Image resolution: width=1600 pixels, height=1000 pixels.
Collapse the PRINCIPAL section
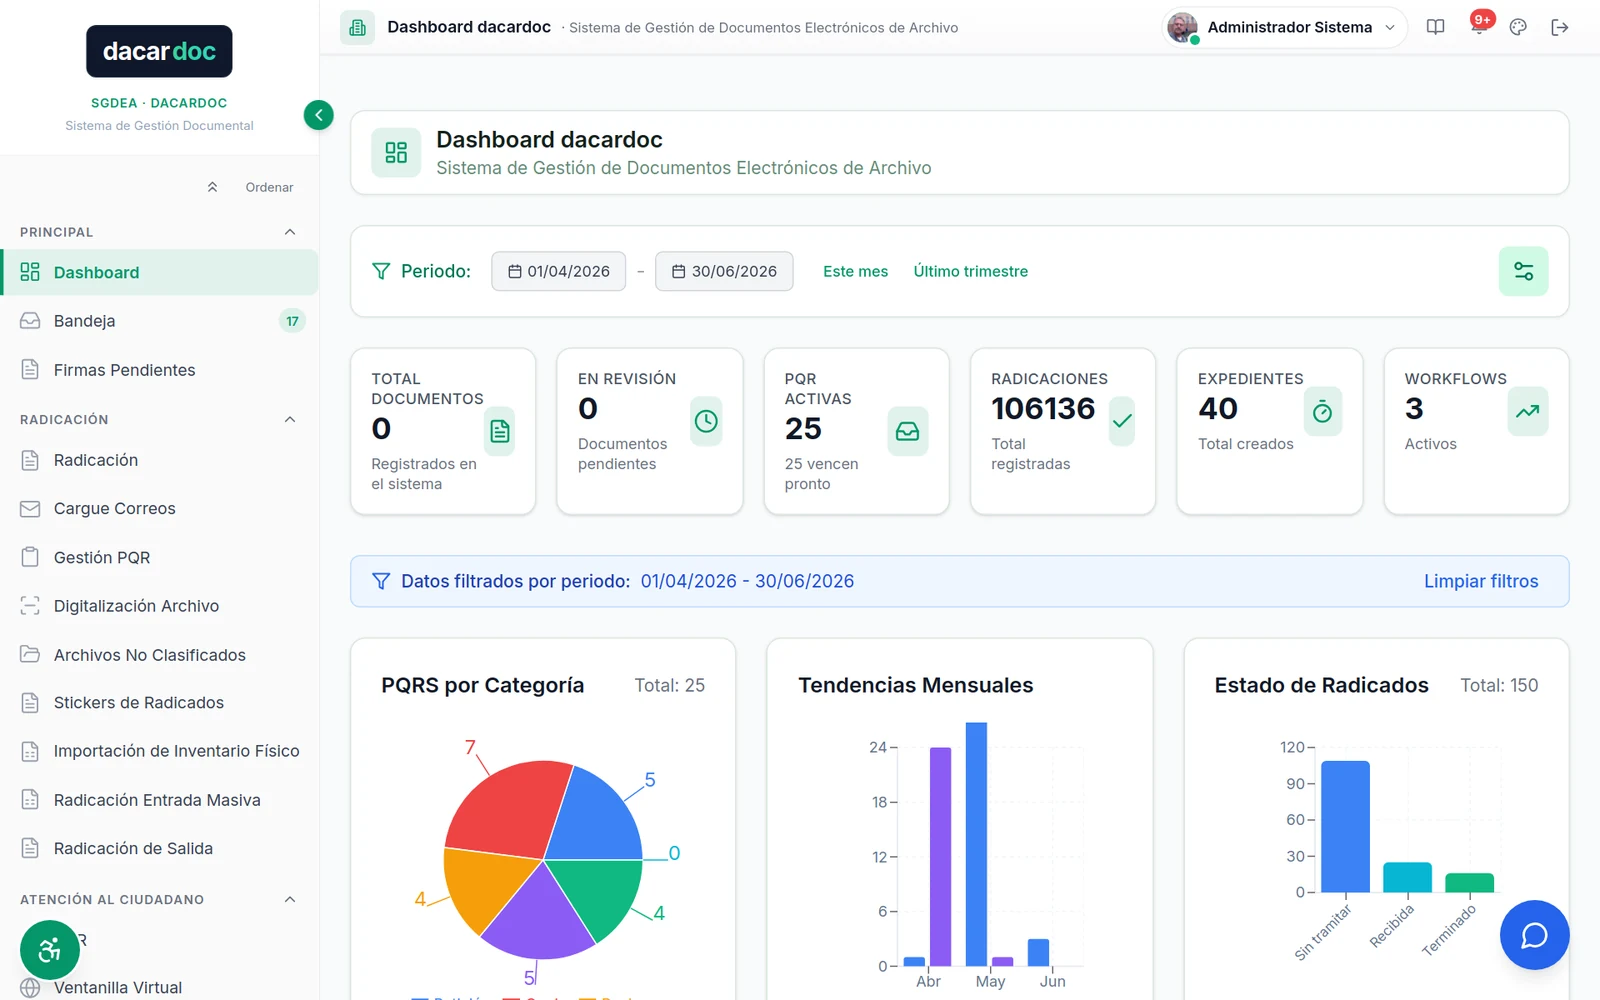point(290,232)
